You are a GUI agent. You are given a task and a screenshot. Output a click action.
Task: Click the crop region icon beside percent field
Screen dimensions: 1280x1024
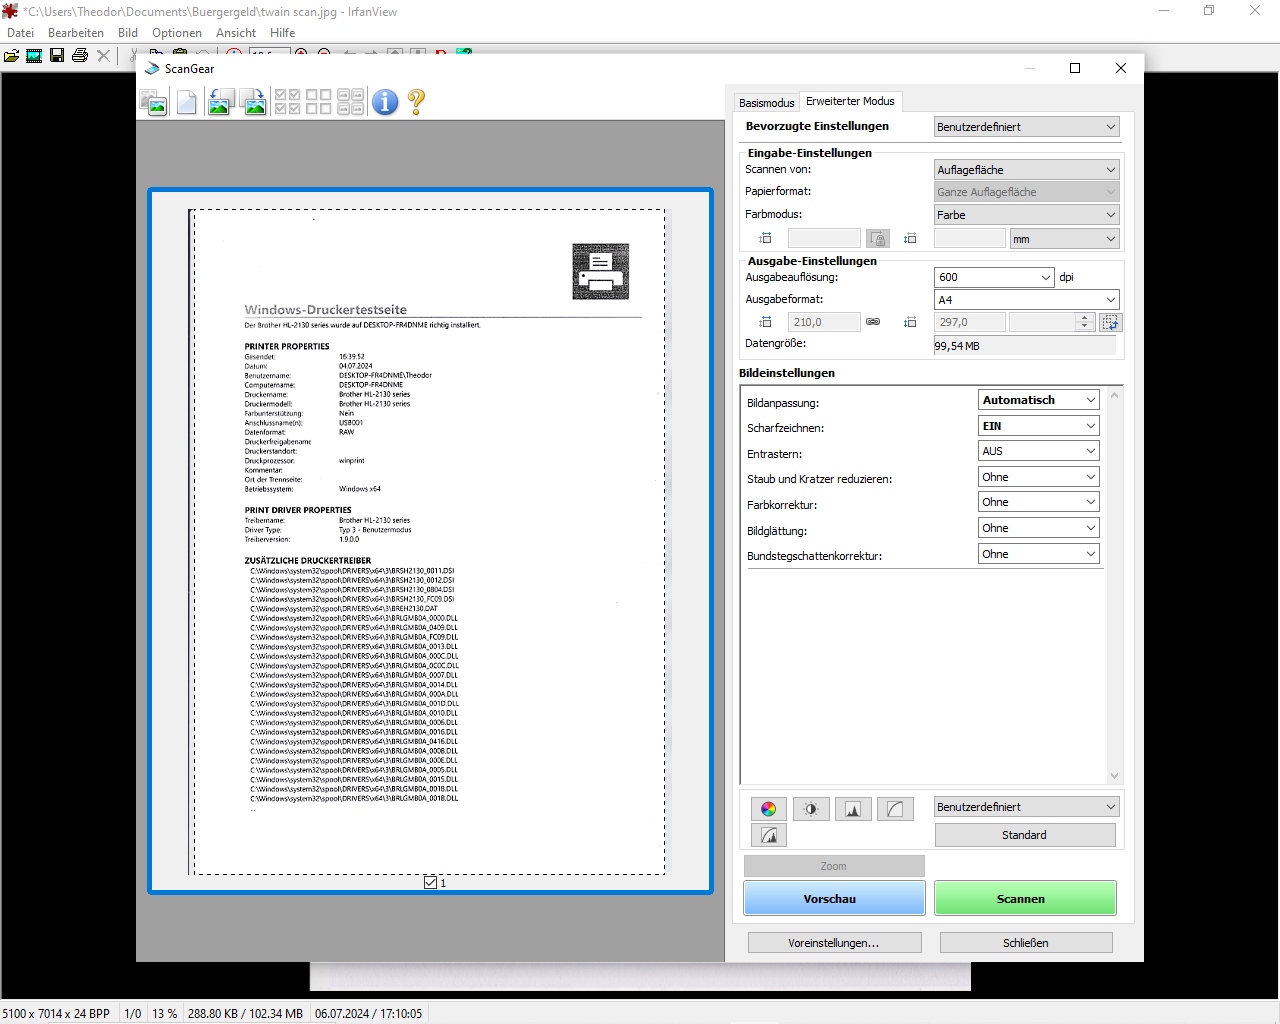point(1111,322)
